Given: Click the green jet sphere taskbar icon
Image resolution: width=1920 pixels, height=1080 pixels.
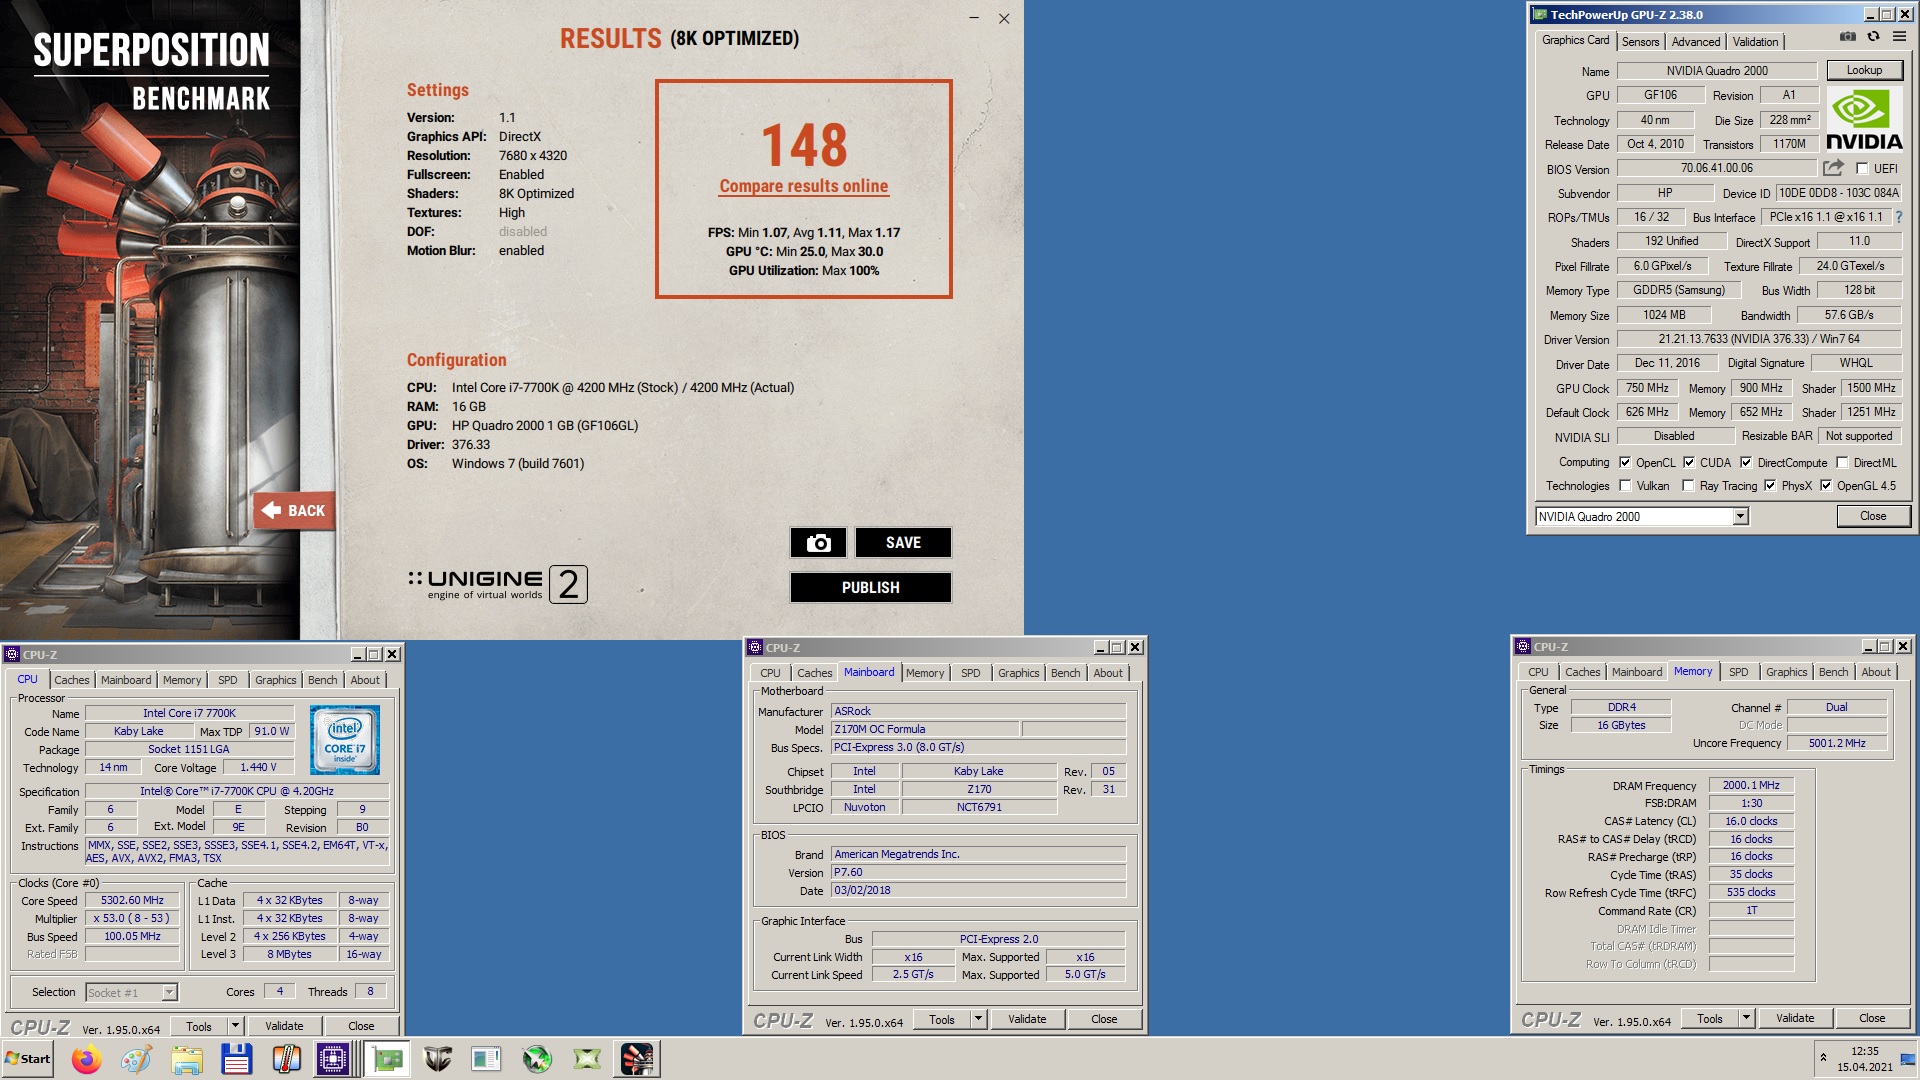Looking at the screenshot, I should pos(537,1059).
